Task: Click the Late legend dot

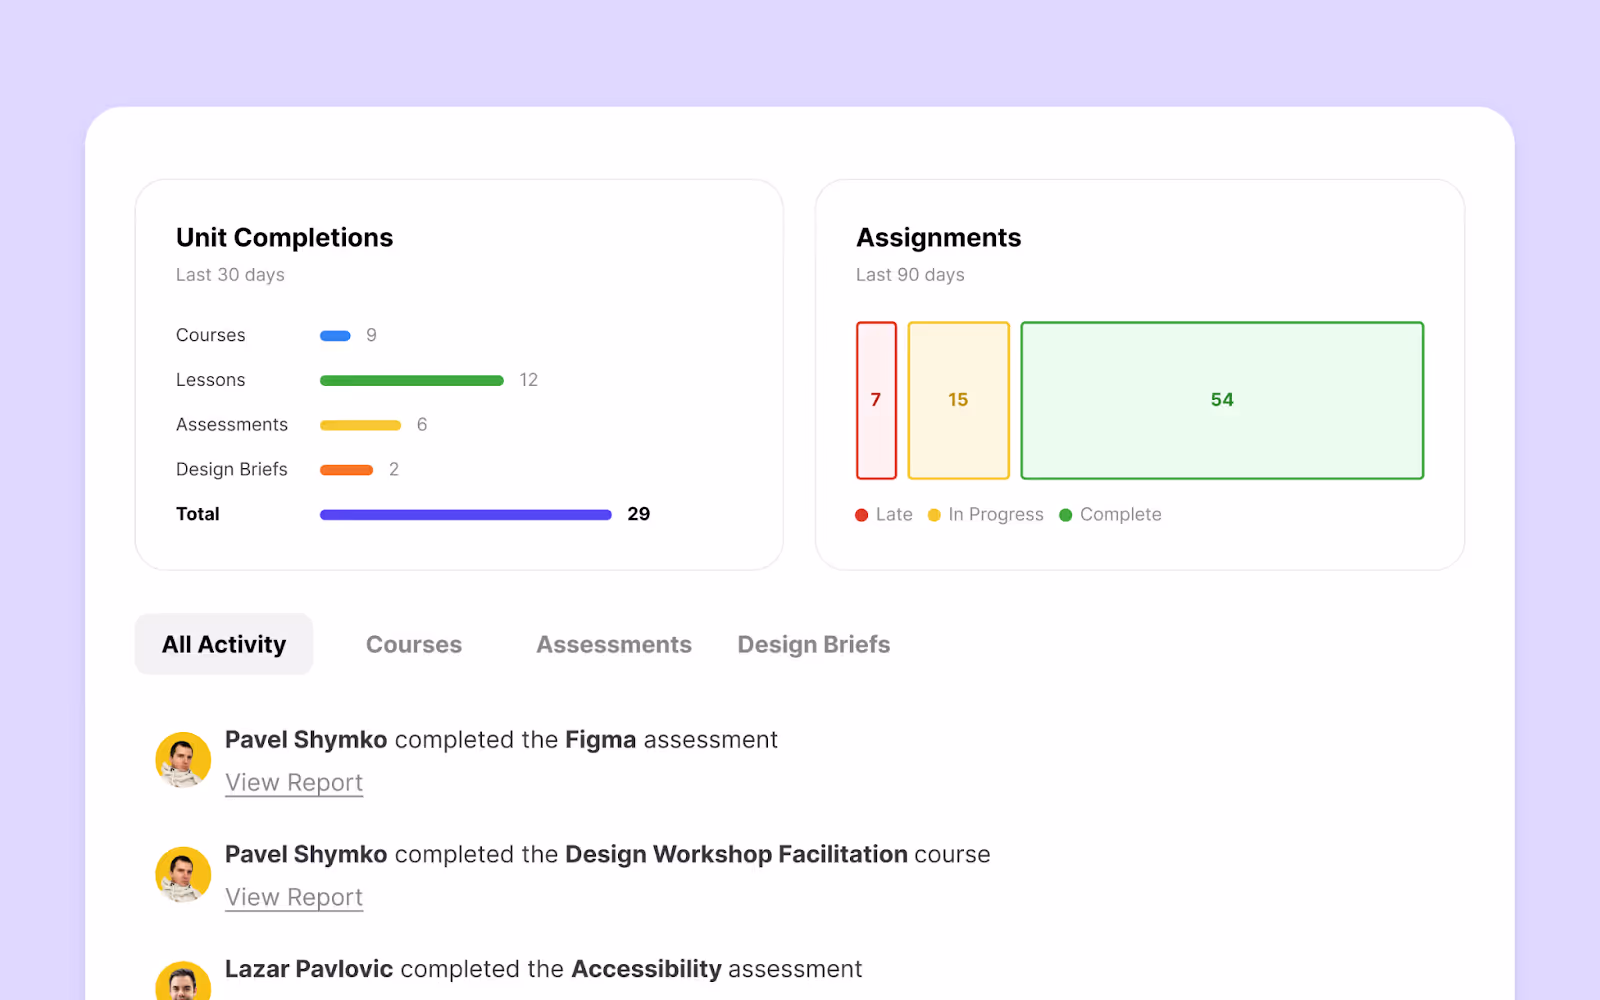Action: point(860,514)
